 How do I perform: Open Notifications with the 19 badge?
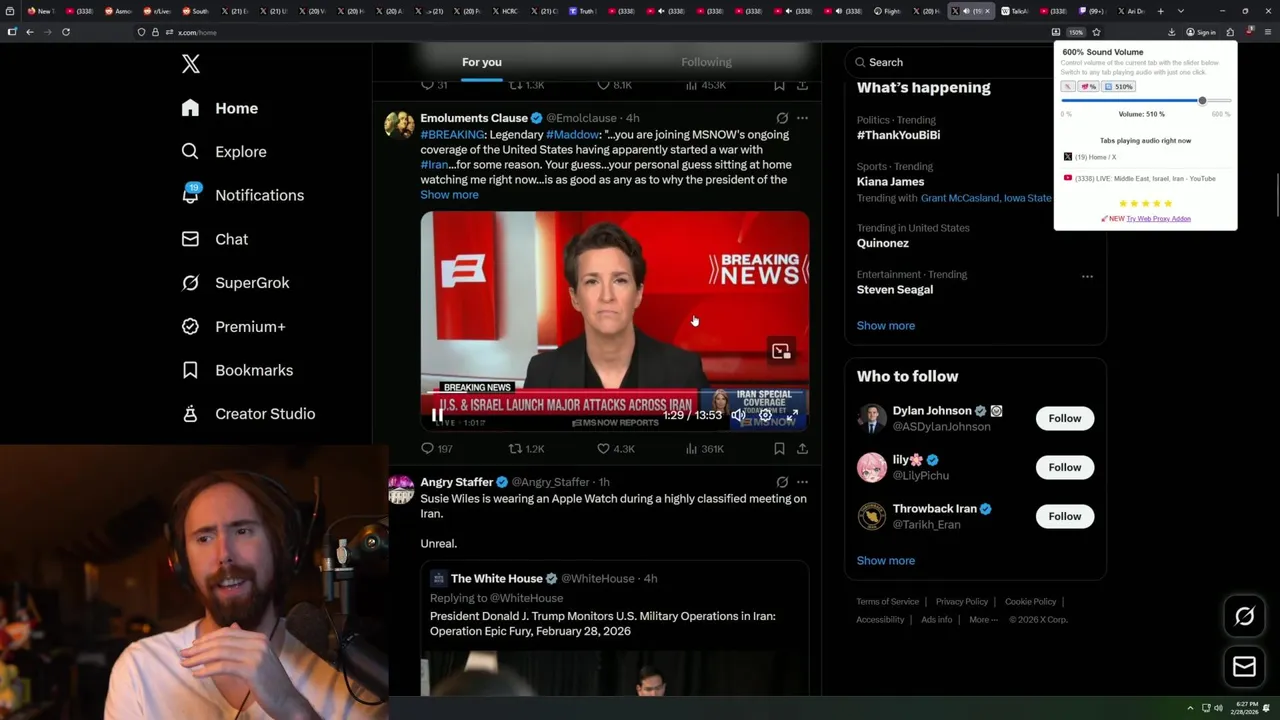[242, 195]
